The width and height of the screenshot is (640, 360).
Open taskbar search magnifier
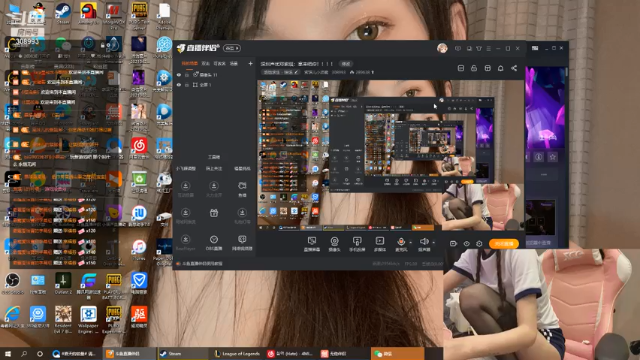click(x=24, y=354)
